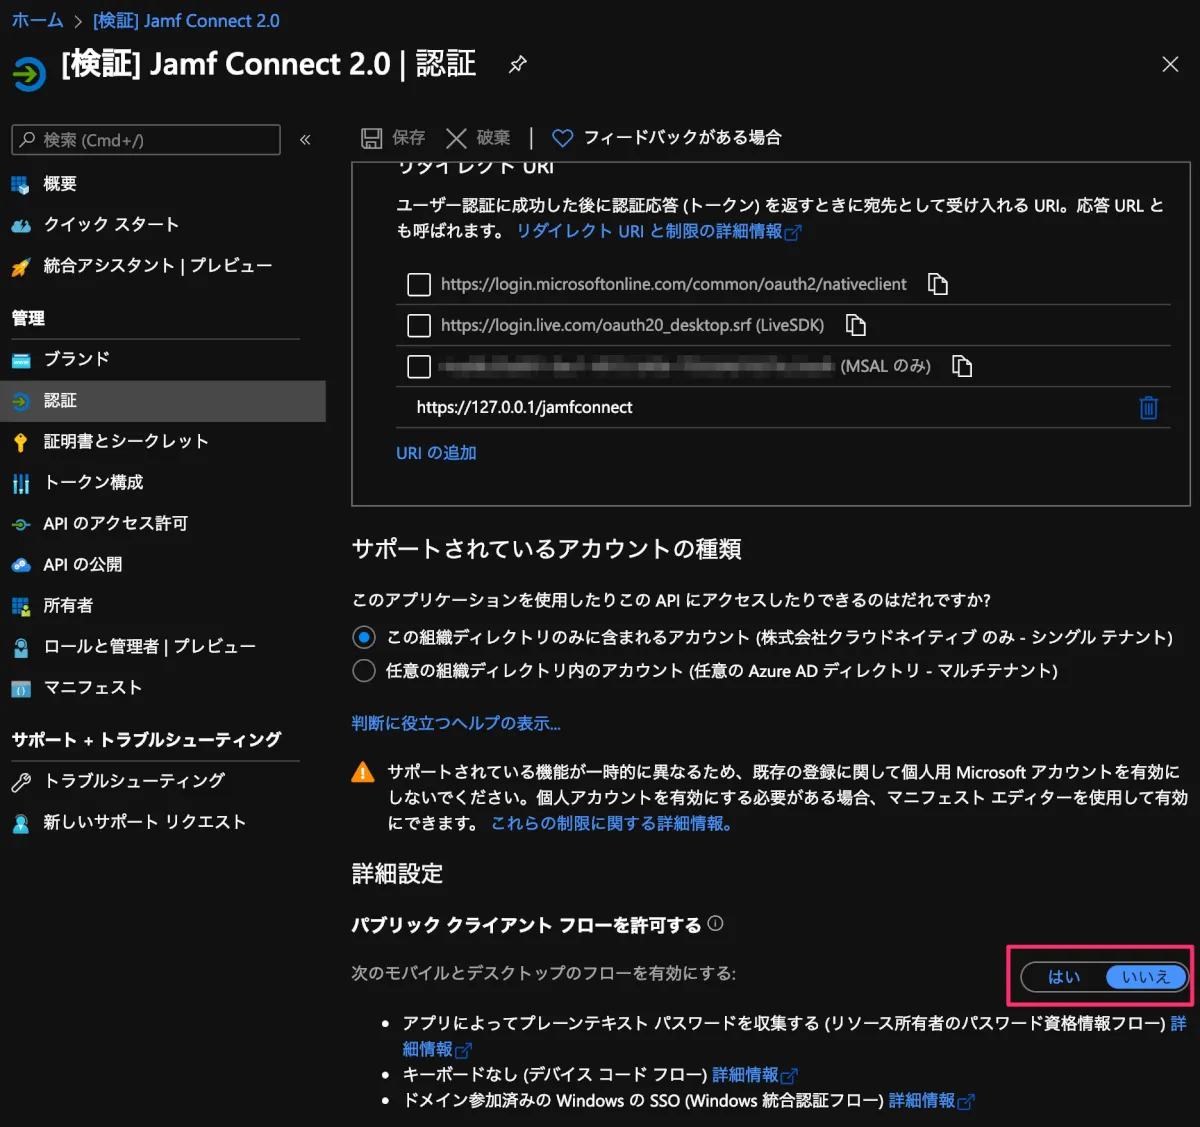
Task: Check the MSAL-only URI checkbox
Action: tap(419, 367)
